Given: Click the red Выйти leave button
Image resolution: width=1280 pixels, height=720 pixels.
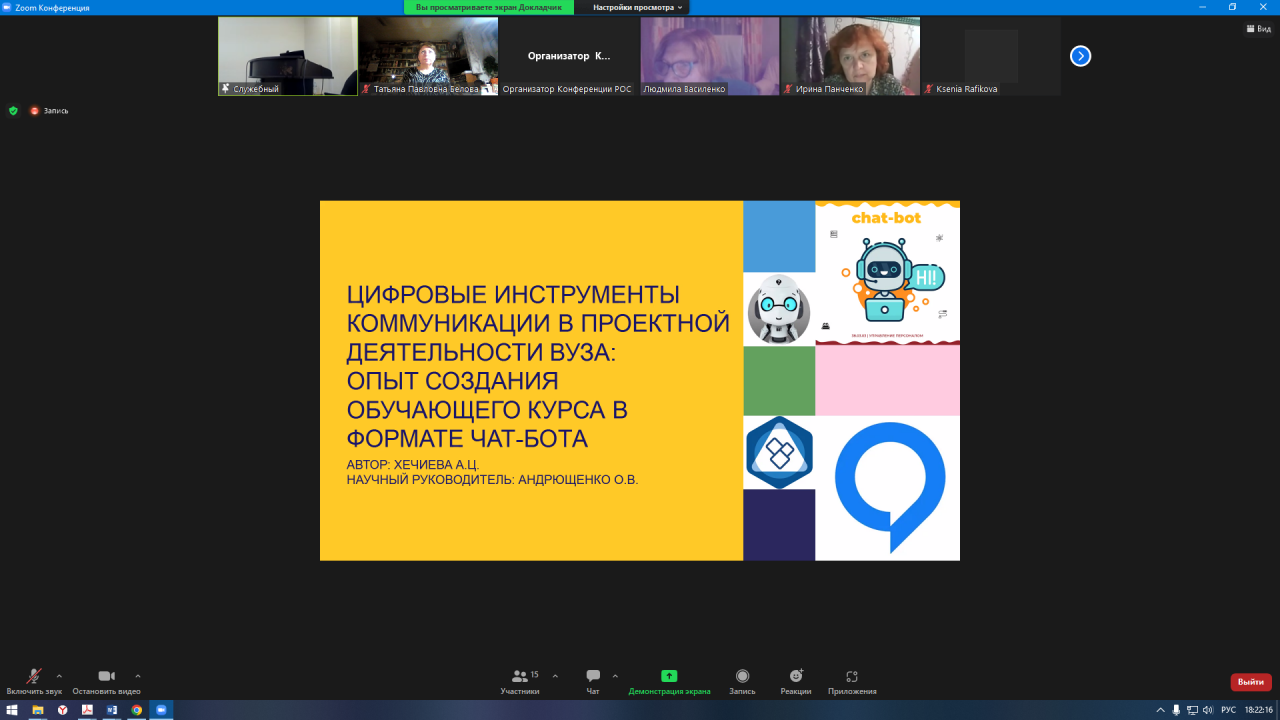Looking at the screenshot, I should (x=1250, y=682).
